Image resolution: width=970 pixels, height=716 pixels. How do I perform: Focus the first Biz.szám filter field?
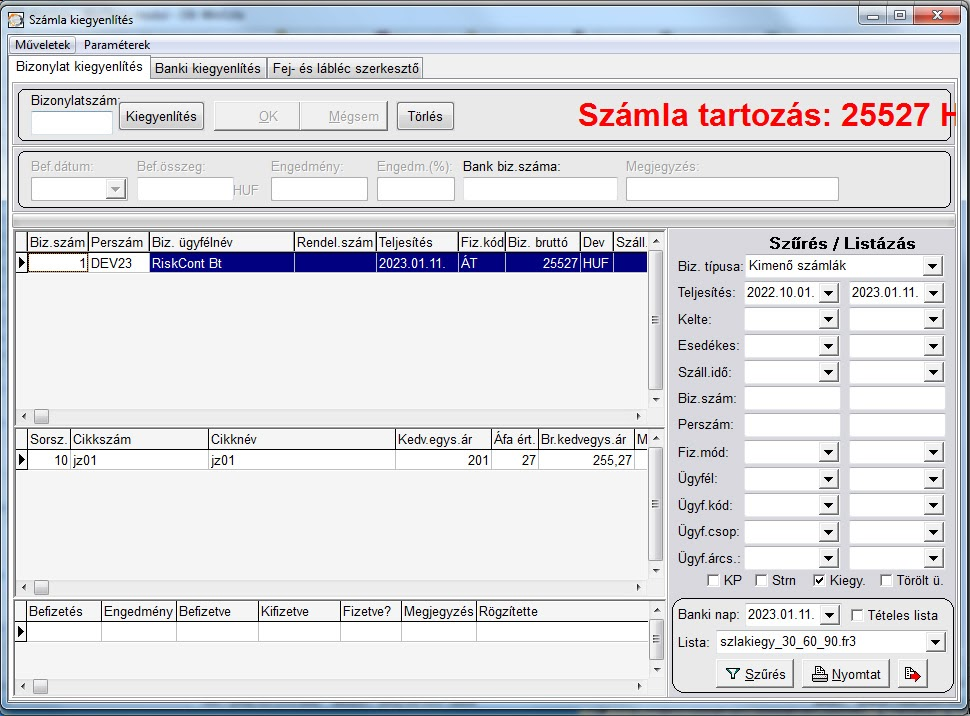tap(792, 399)
